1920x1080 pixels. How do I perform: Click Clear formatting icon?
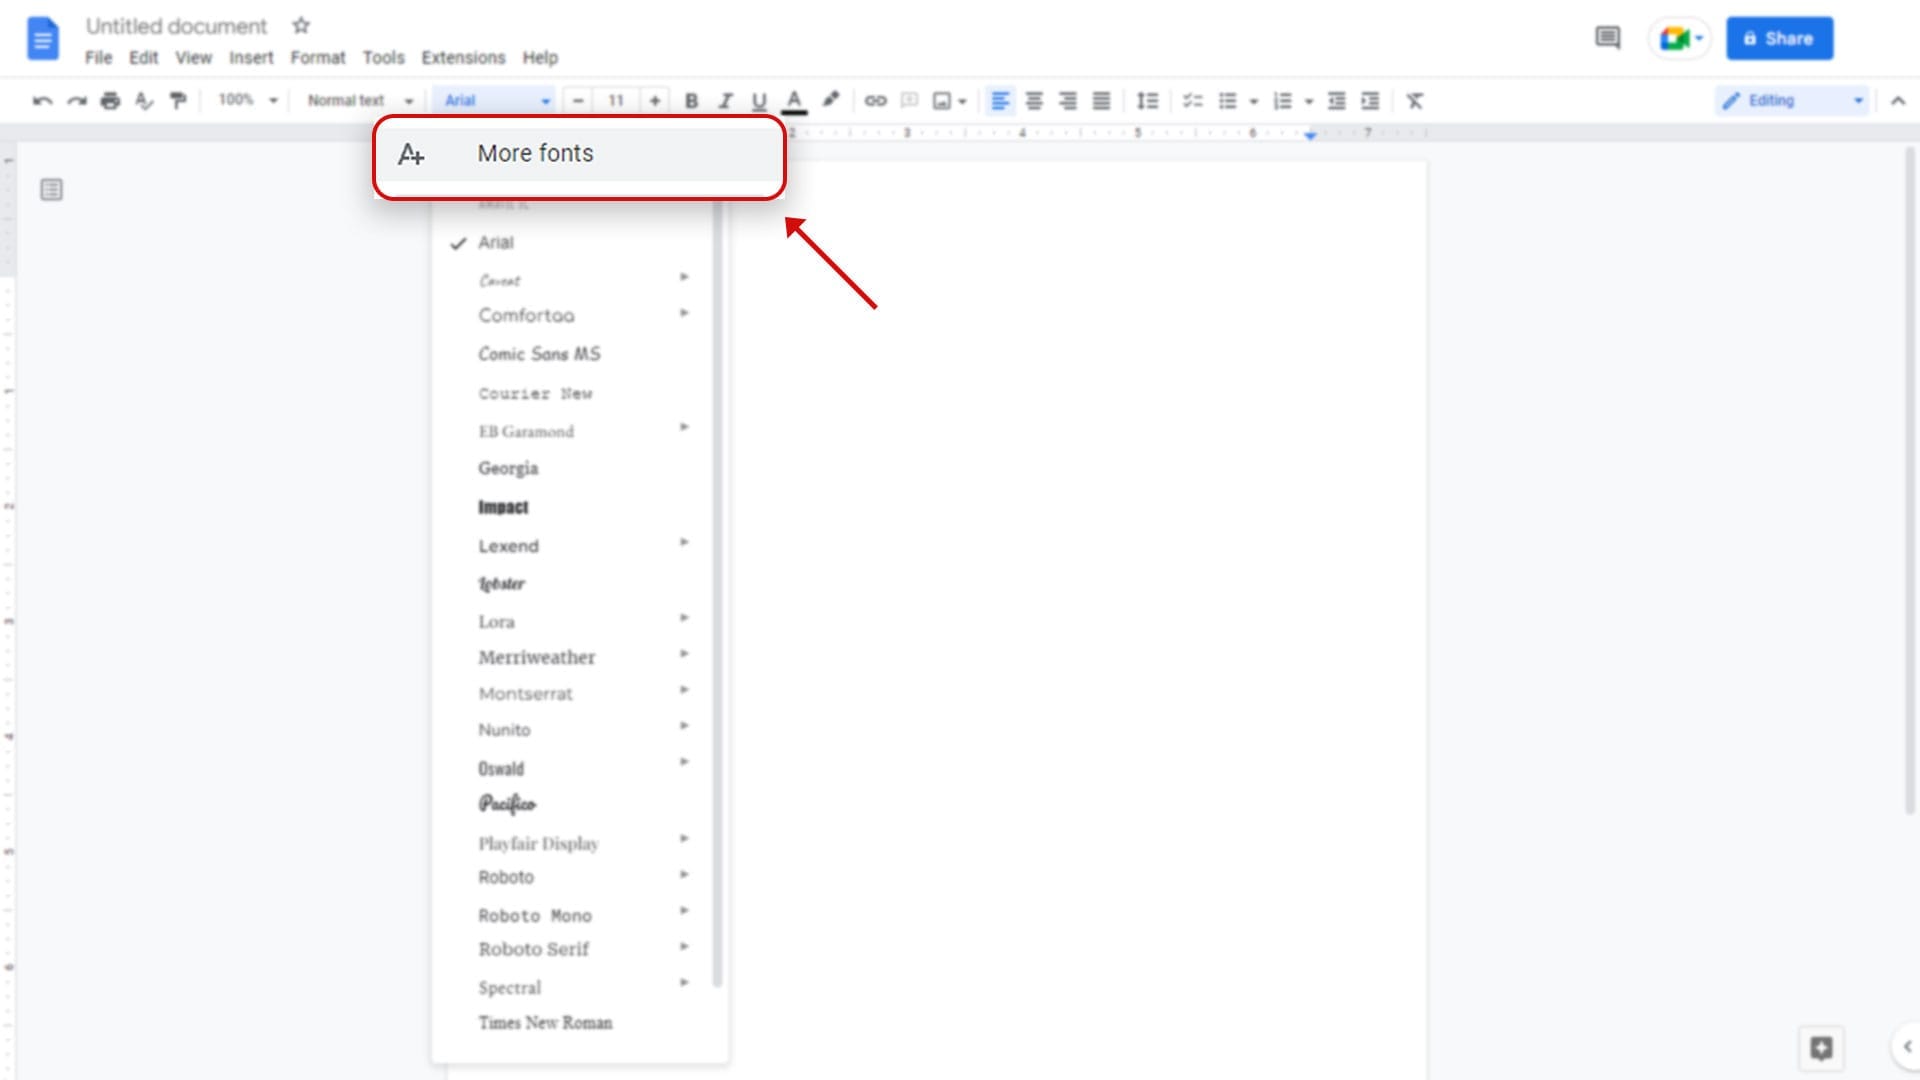point(1415,100)
